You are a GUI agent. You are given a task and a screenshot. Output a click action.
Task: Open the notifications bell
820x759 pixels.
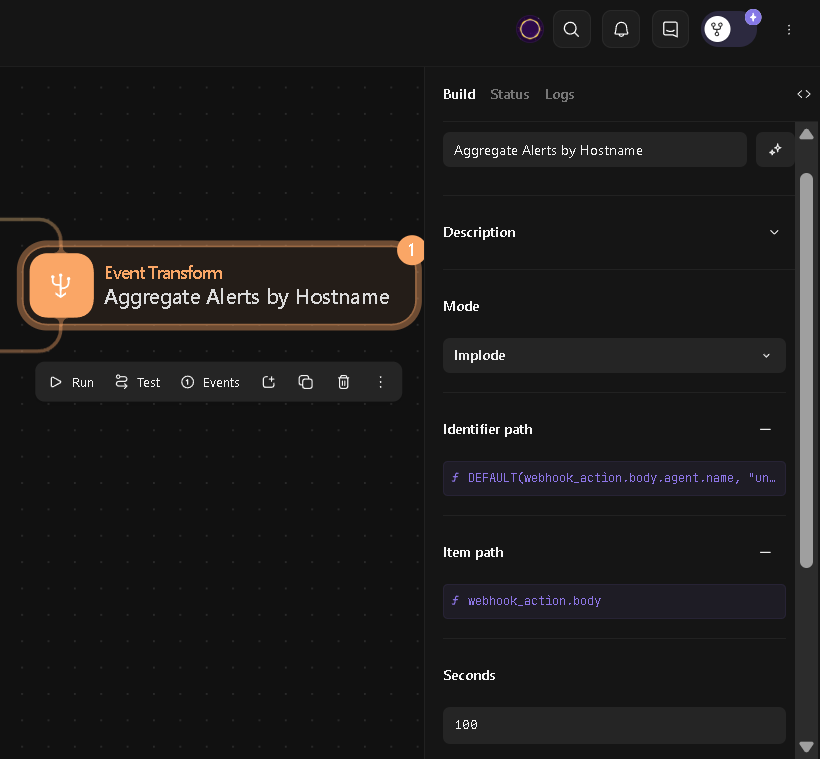point(621,29)
